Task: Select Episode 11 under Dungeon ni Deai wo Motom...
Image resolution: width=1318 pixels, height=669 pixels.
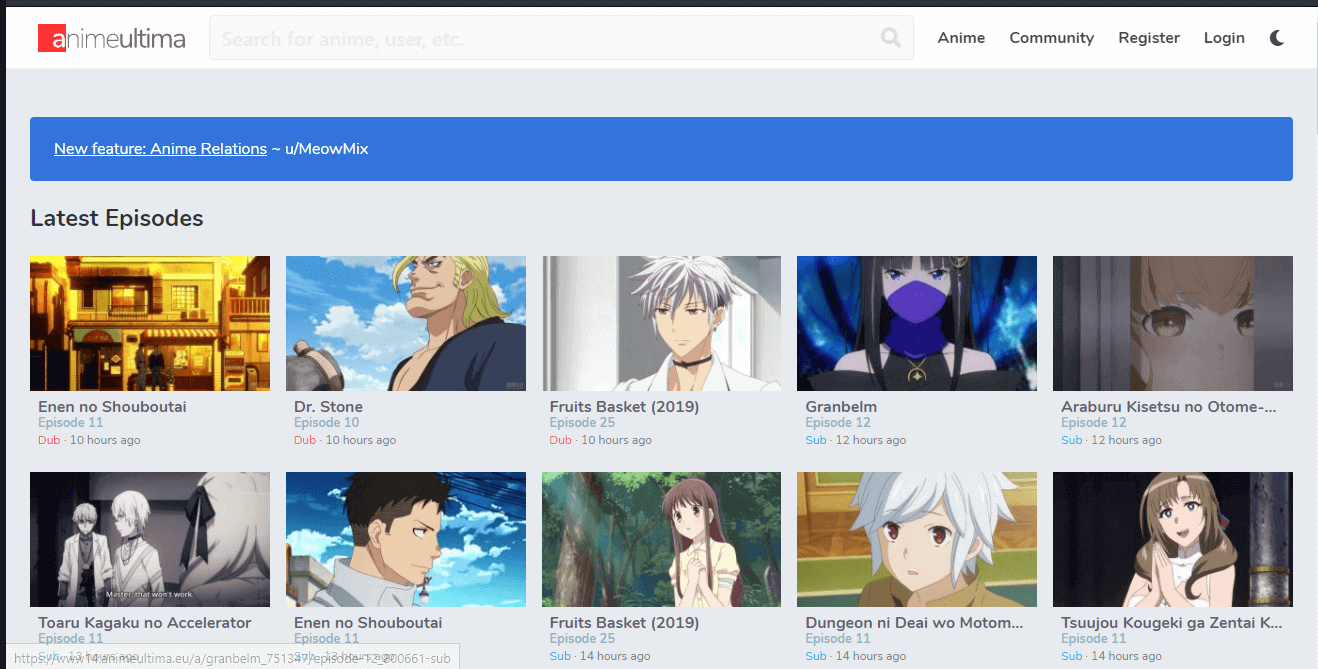Action: point(837,639)
